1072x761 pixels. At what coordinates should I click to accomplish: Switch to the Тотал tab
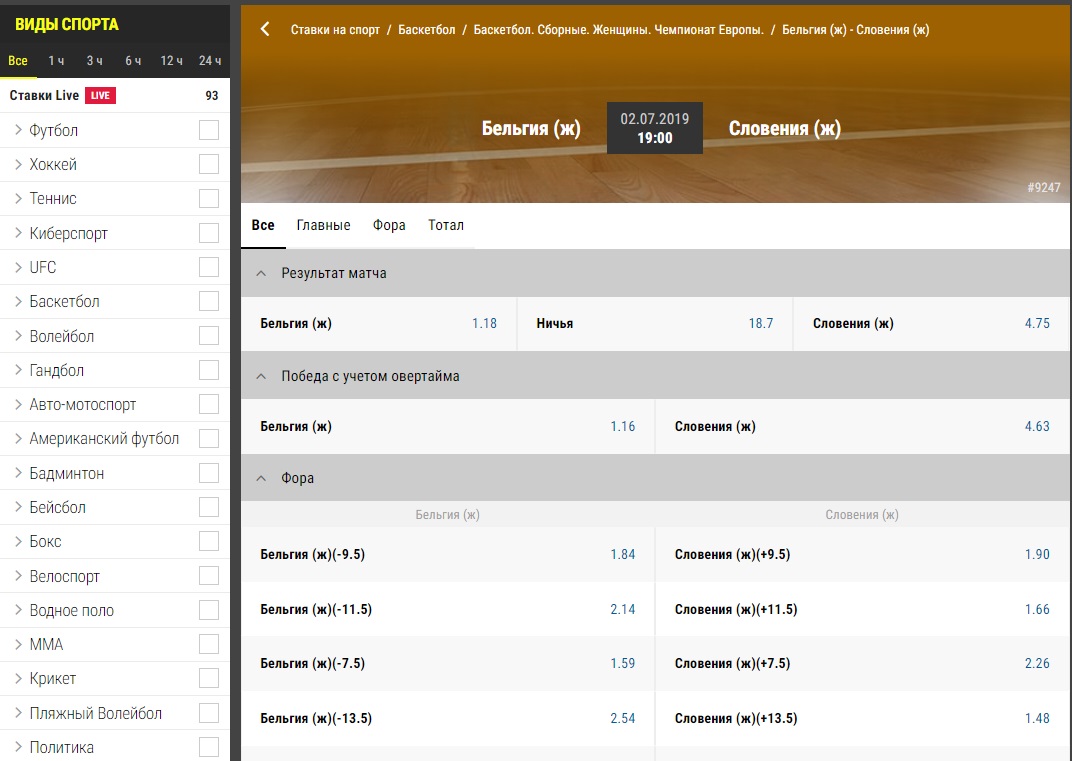pos(446,225)
